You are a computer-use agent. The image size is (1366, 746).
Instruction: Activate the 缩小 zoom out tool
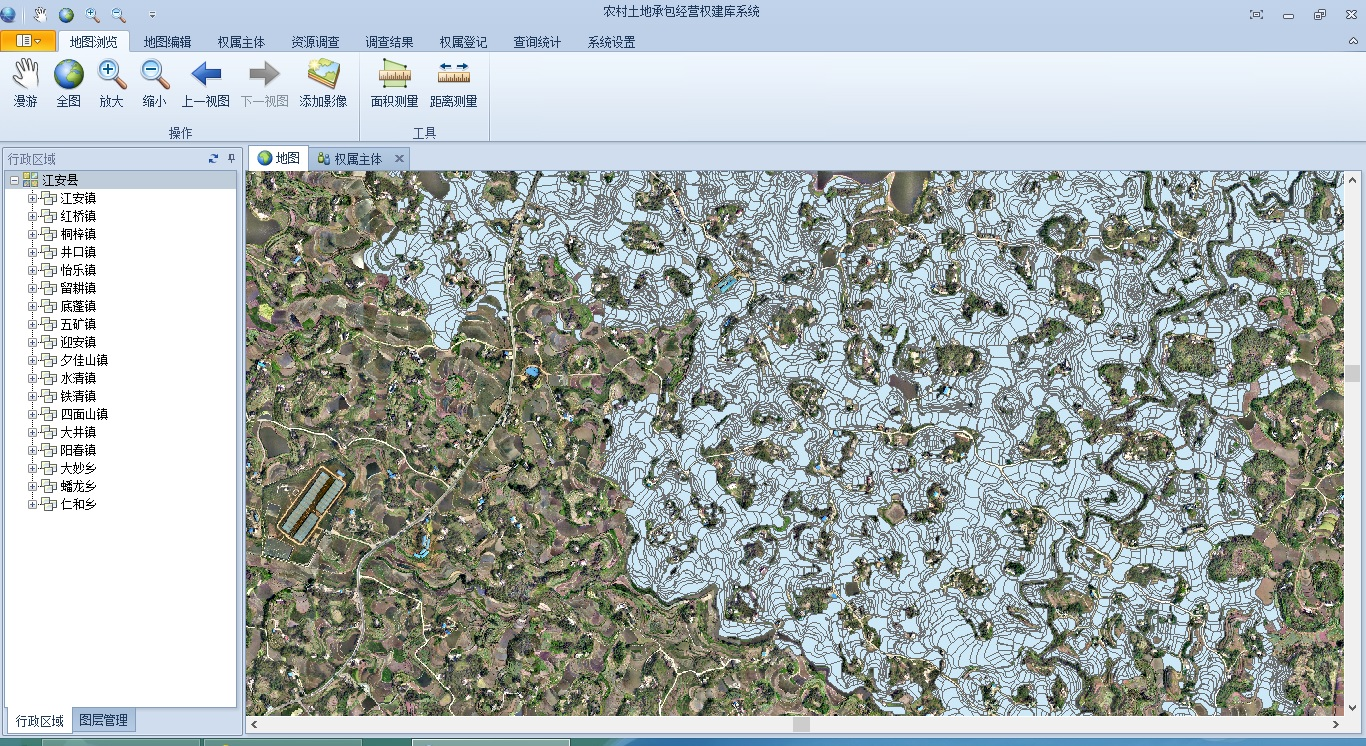click(154, 83)
